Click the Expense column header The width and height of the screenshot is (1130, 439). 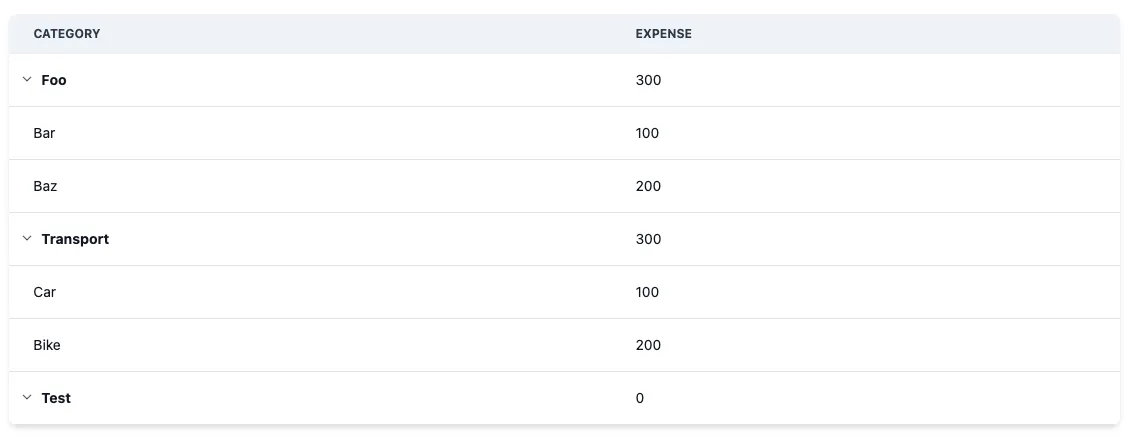click(x=663, y=34)
